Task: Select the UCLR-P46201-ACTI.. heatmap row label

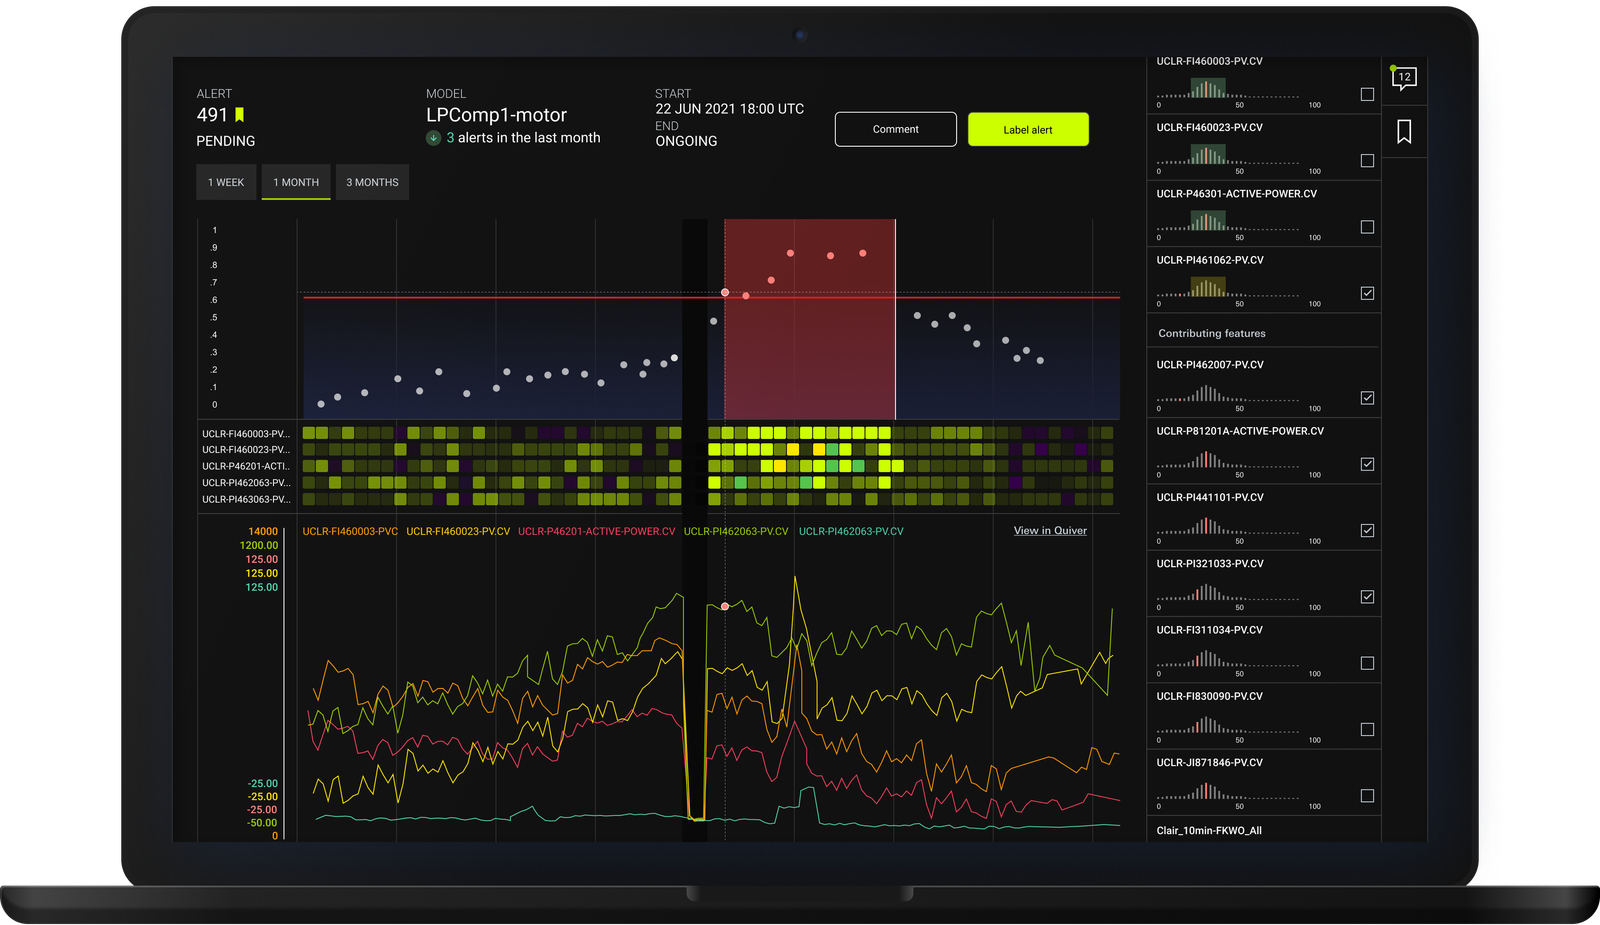Action: pyautogui.click(x=246, y=466)
